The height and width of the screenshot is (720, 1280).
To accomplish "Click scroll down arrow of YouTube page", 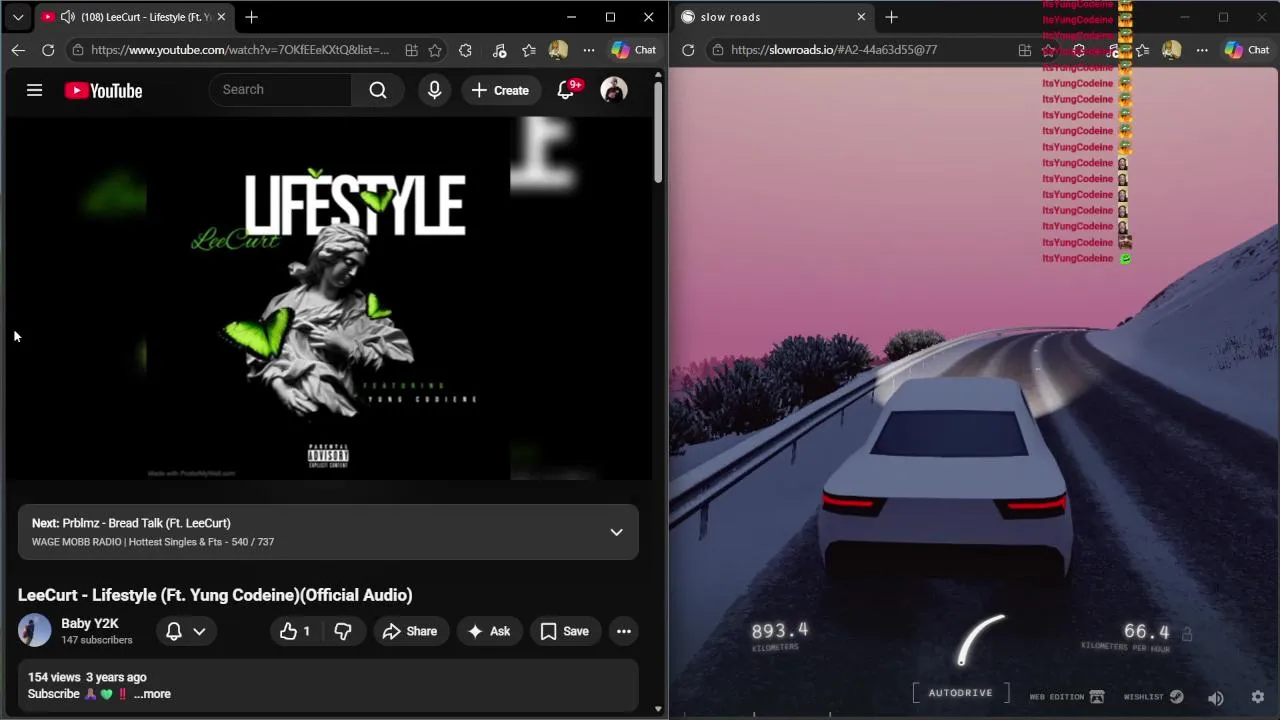I will click(x=658, y=709).
